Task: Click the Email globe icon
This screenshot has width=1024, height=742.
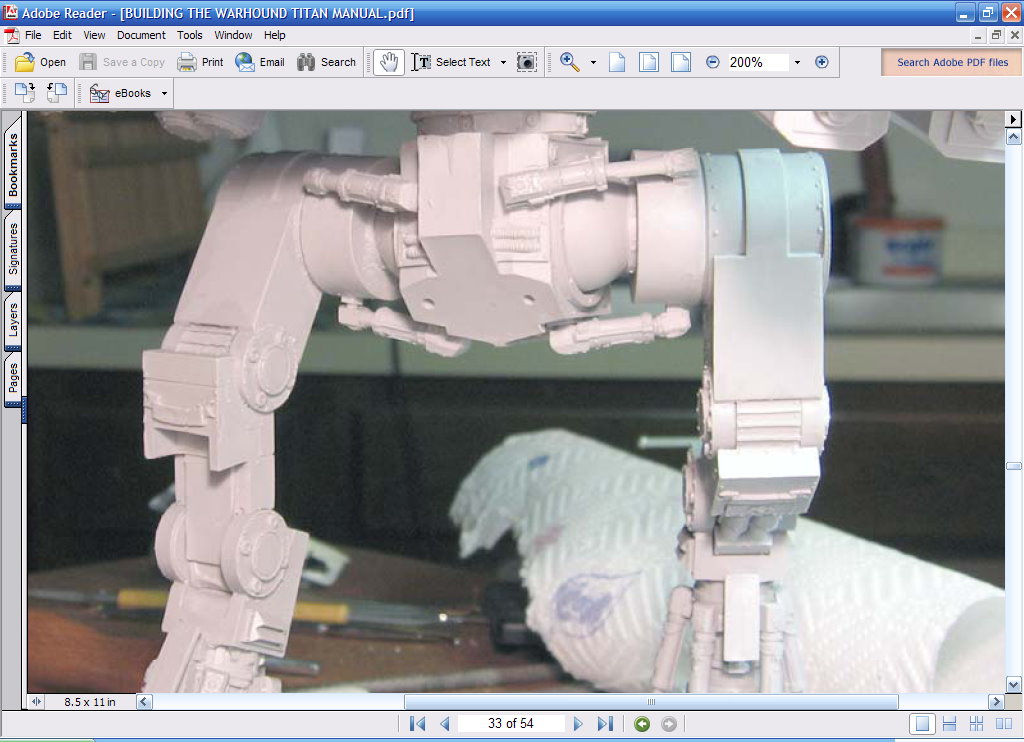Action: pos(245,62)
